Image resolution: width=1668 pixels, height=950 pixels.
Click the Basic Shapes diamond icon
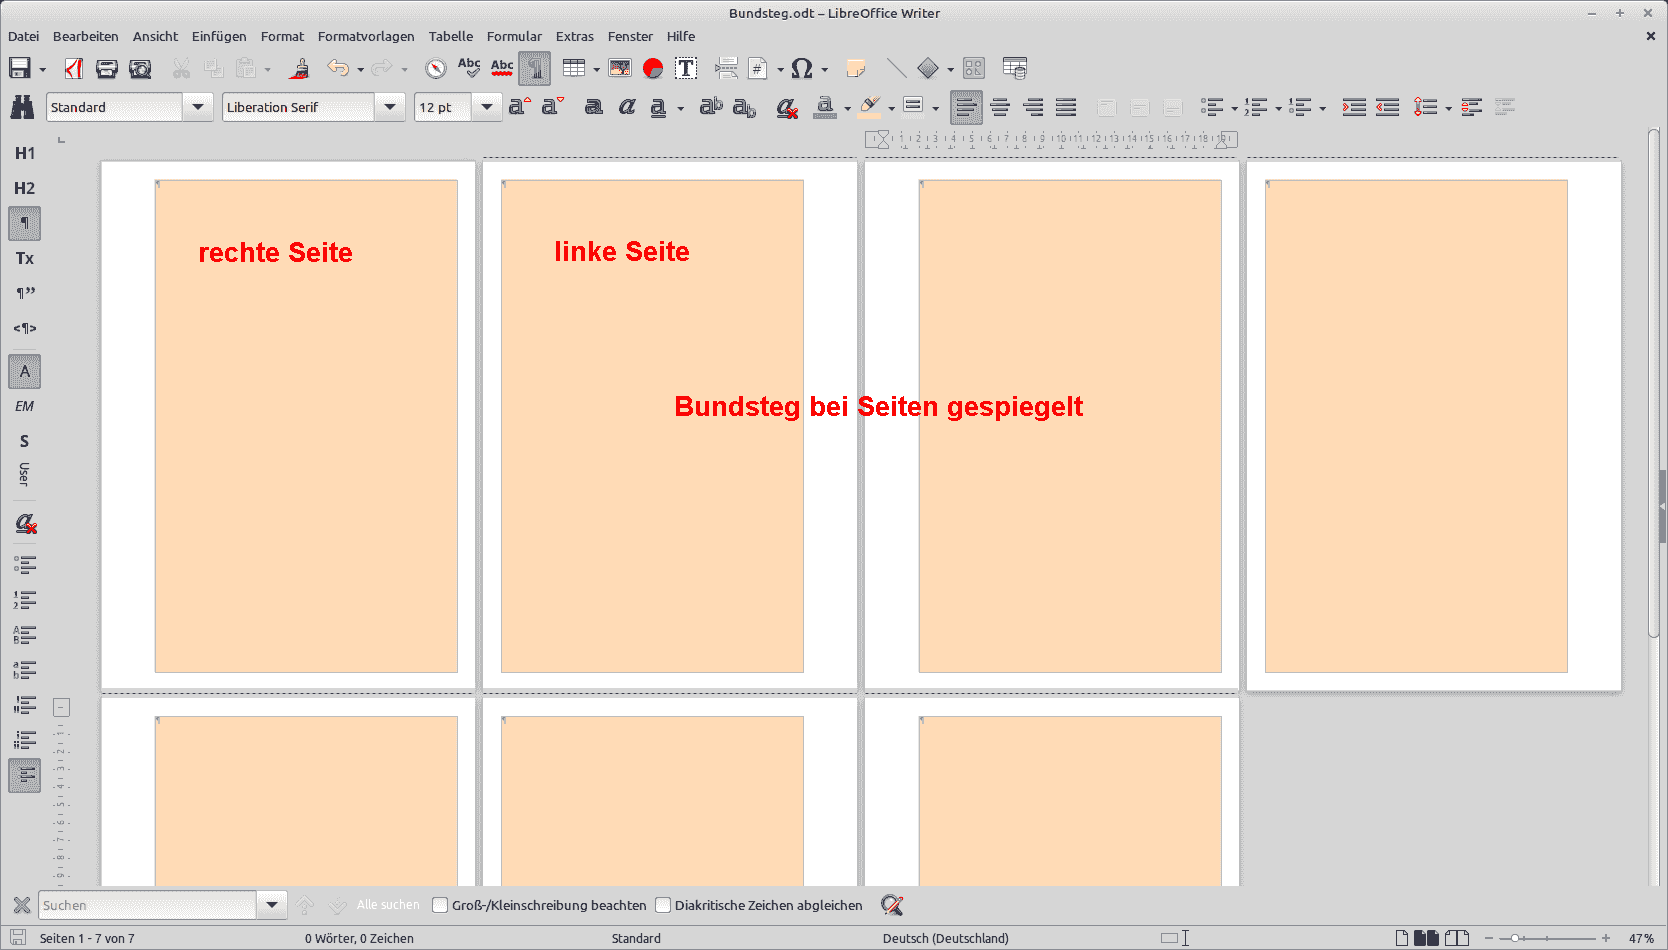928,68
